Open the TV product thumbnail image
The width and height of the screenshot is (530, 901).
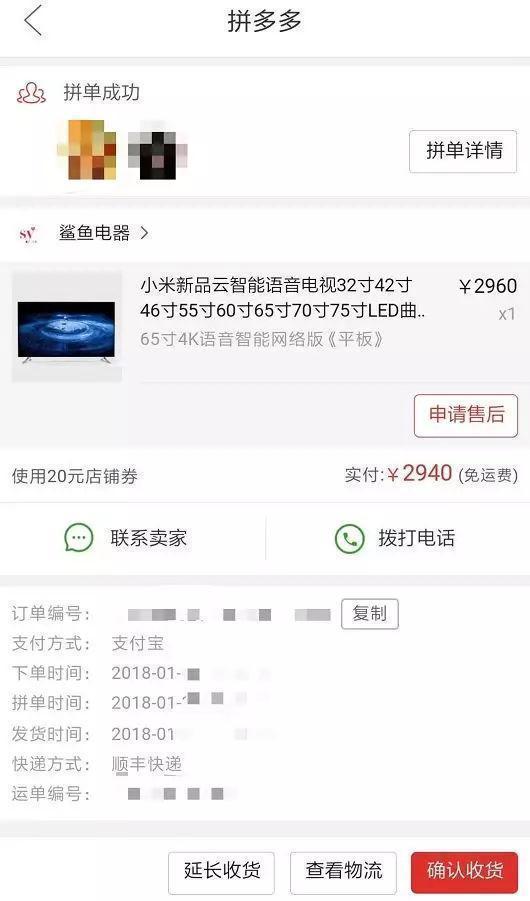[67, 326]
